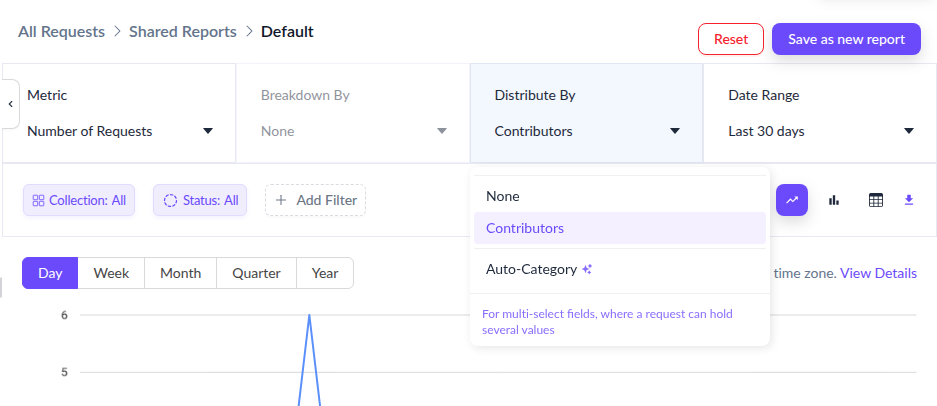
Task: Click the Reset button
Action: click(x=731, y=39)
